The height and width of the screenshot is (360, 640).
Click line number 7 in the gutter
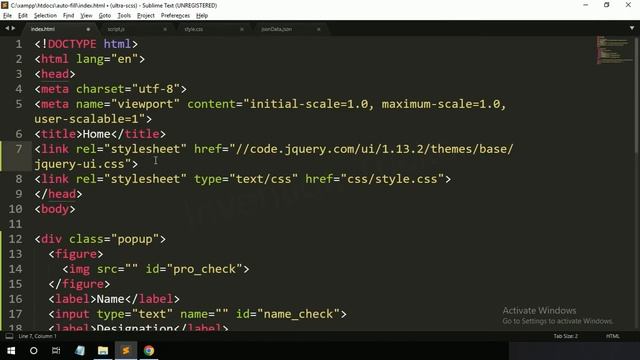19,149
